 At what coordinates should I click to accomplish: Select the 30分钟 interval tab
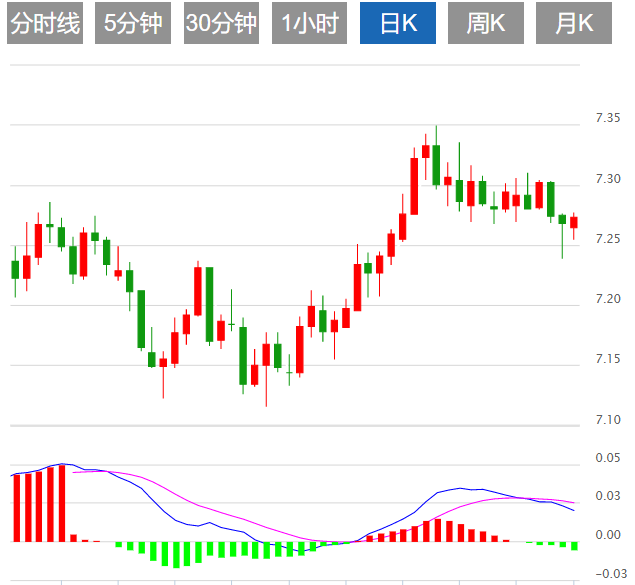[221, 23]
